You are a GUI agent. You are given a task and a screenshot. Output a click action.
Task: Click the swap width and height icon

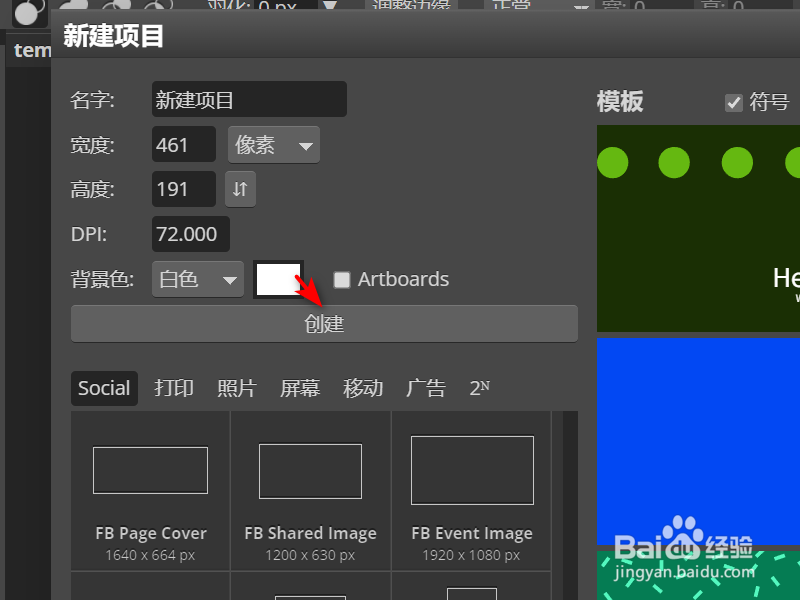point(240,189)
